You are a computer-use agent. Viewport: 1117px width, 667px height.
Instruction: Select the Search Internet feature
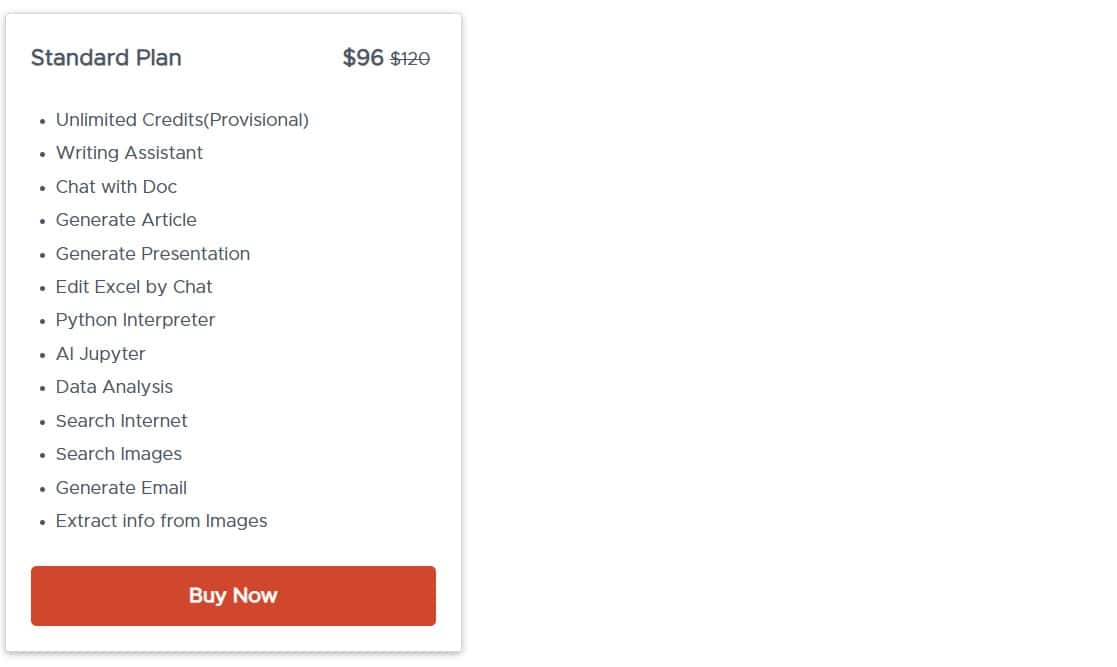[121, 421]
